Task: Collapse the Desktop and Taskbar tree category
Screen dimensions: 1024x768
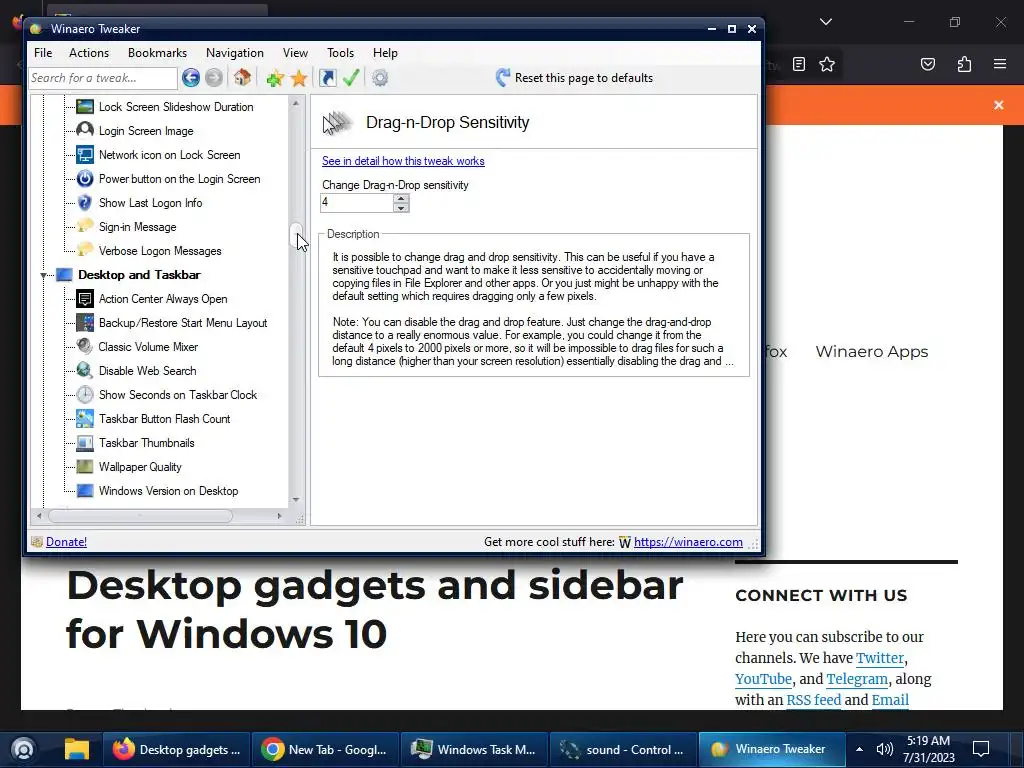Action: click(44, 276)
